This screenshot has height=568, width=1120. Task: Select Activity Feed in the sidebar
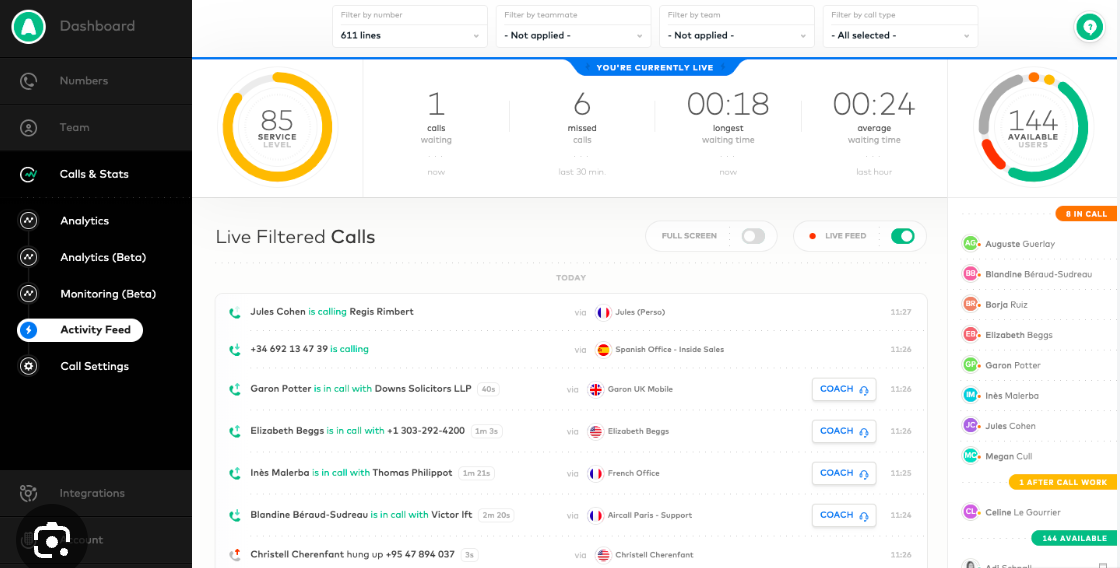(x=80, y=330)
